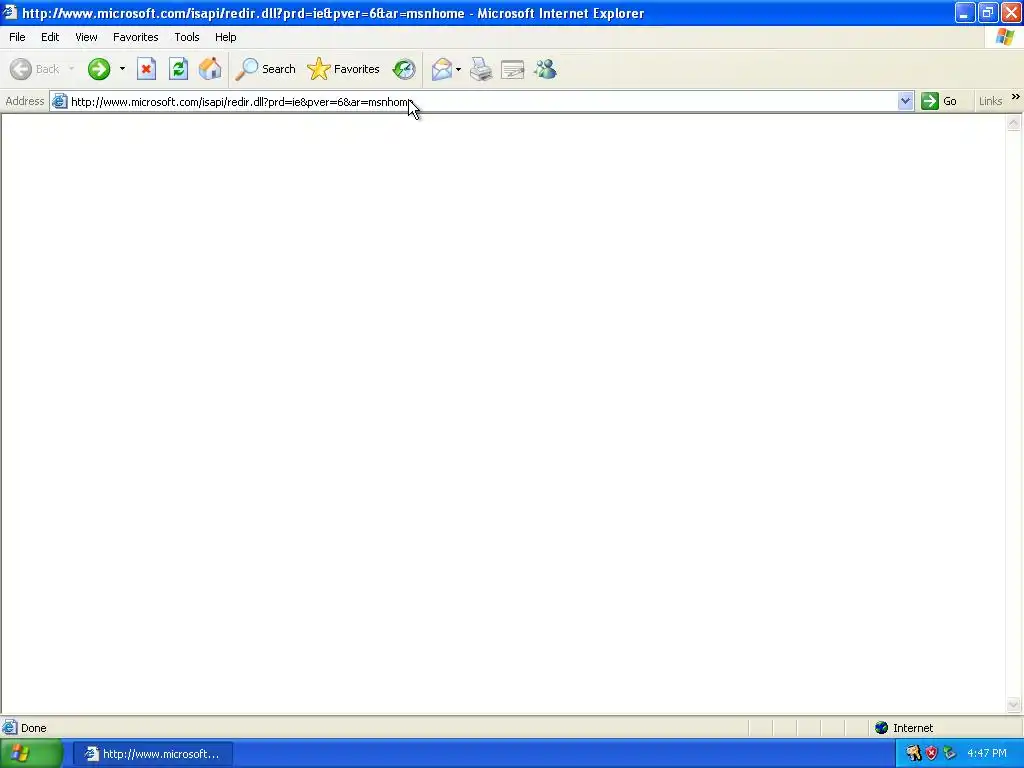Open the File menu
The image size is (1024, 768).
(17, 37)
